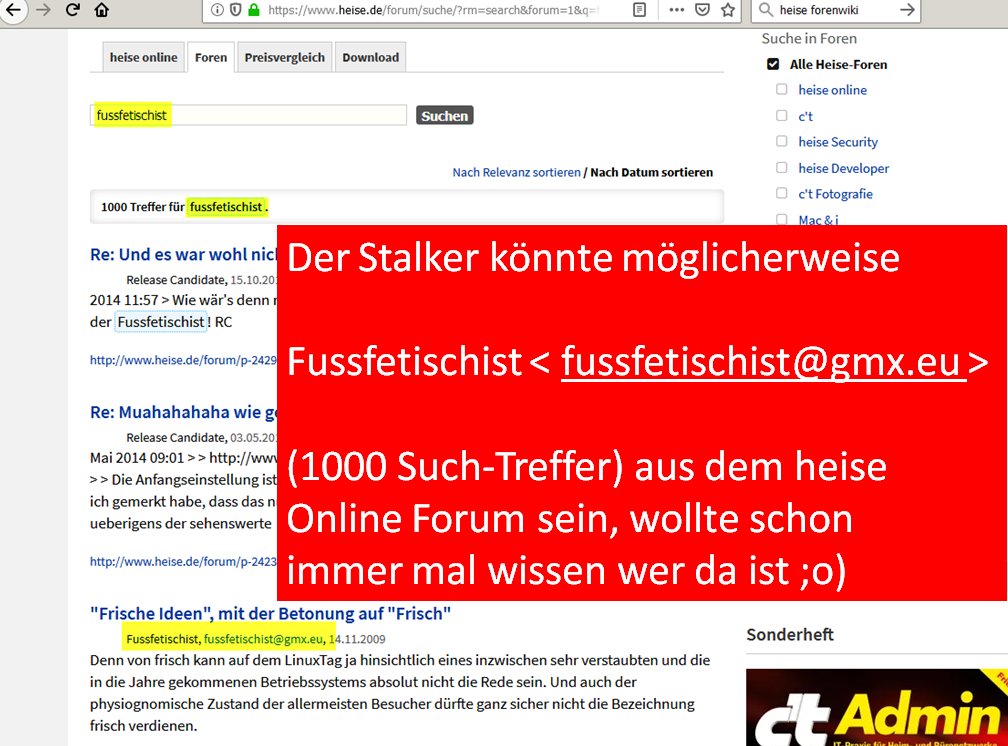Click the c't Admin Sonderheft cover image
Screen dimensions: 1008x746
click(x=877, y=707)
